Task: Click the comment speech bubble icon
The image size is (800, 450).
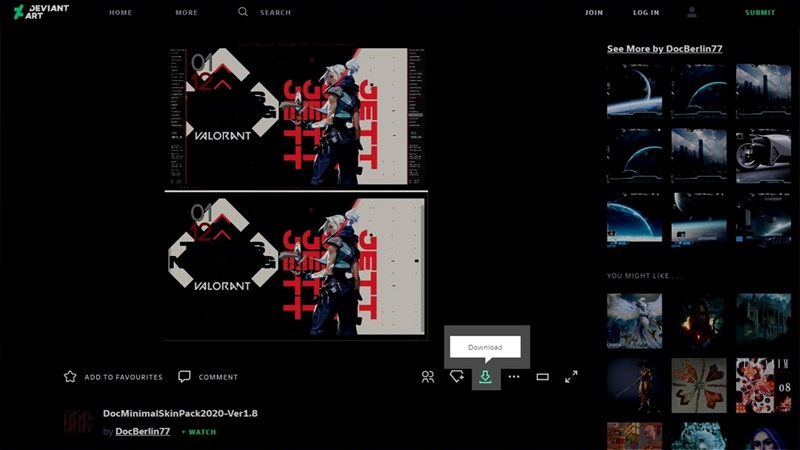Action: pyautogui.click(x=184, y=377)
